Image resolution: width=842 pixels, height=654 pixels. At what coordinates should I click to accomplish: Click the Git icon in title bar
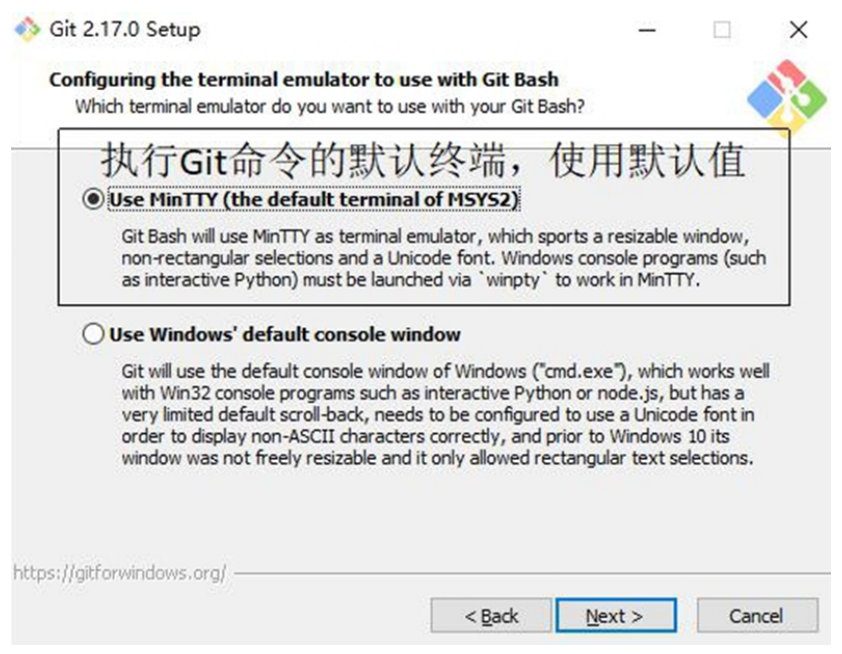pyautogui.click(x=27, y=29)
